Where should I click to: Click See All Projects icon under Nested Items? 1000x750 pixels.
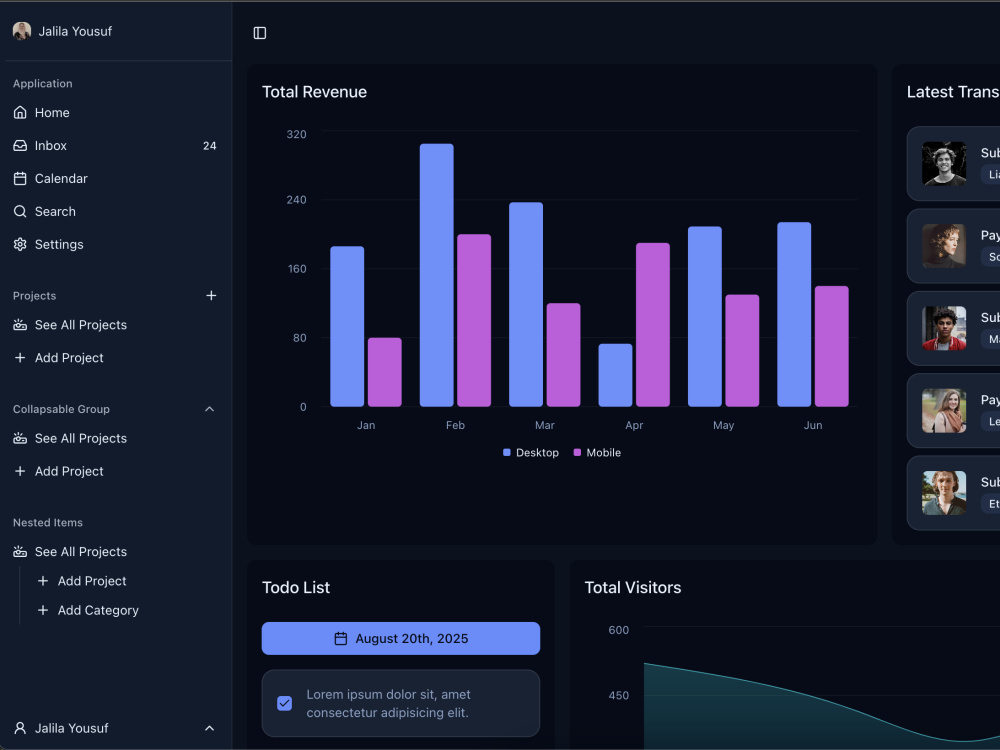point(20,552)
